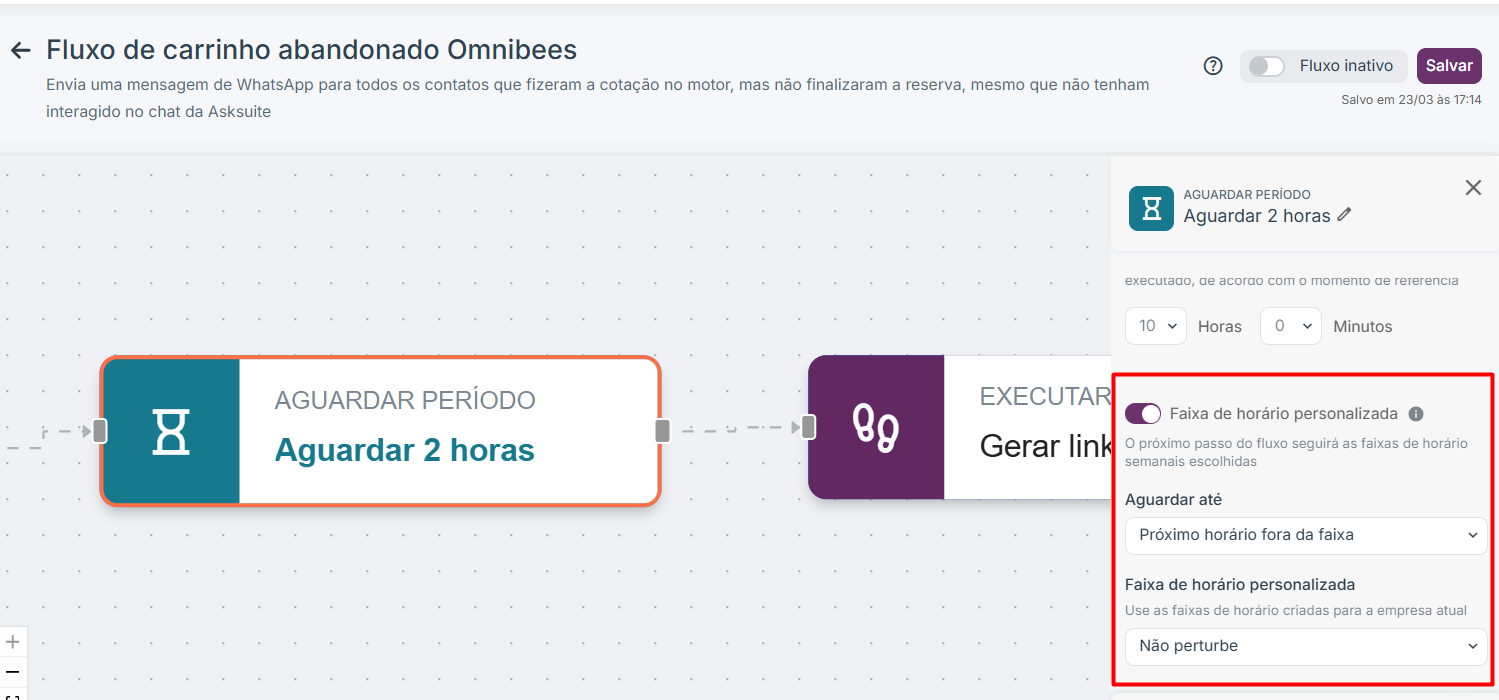This screenshot has width=1499, height=700.
Task: Go back using the arrow beside flow title
Action: [20, 50]
